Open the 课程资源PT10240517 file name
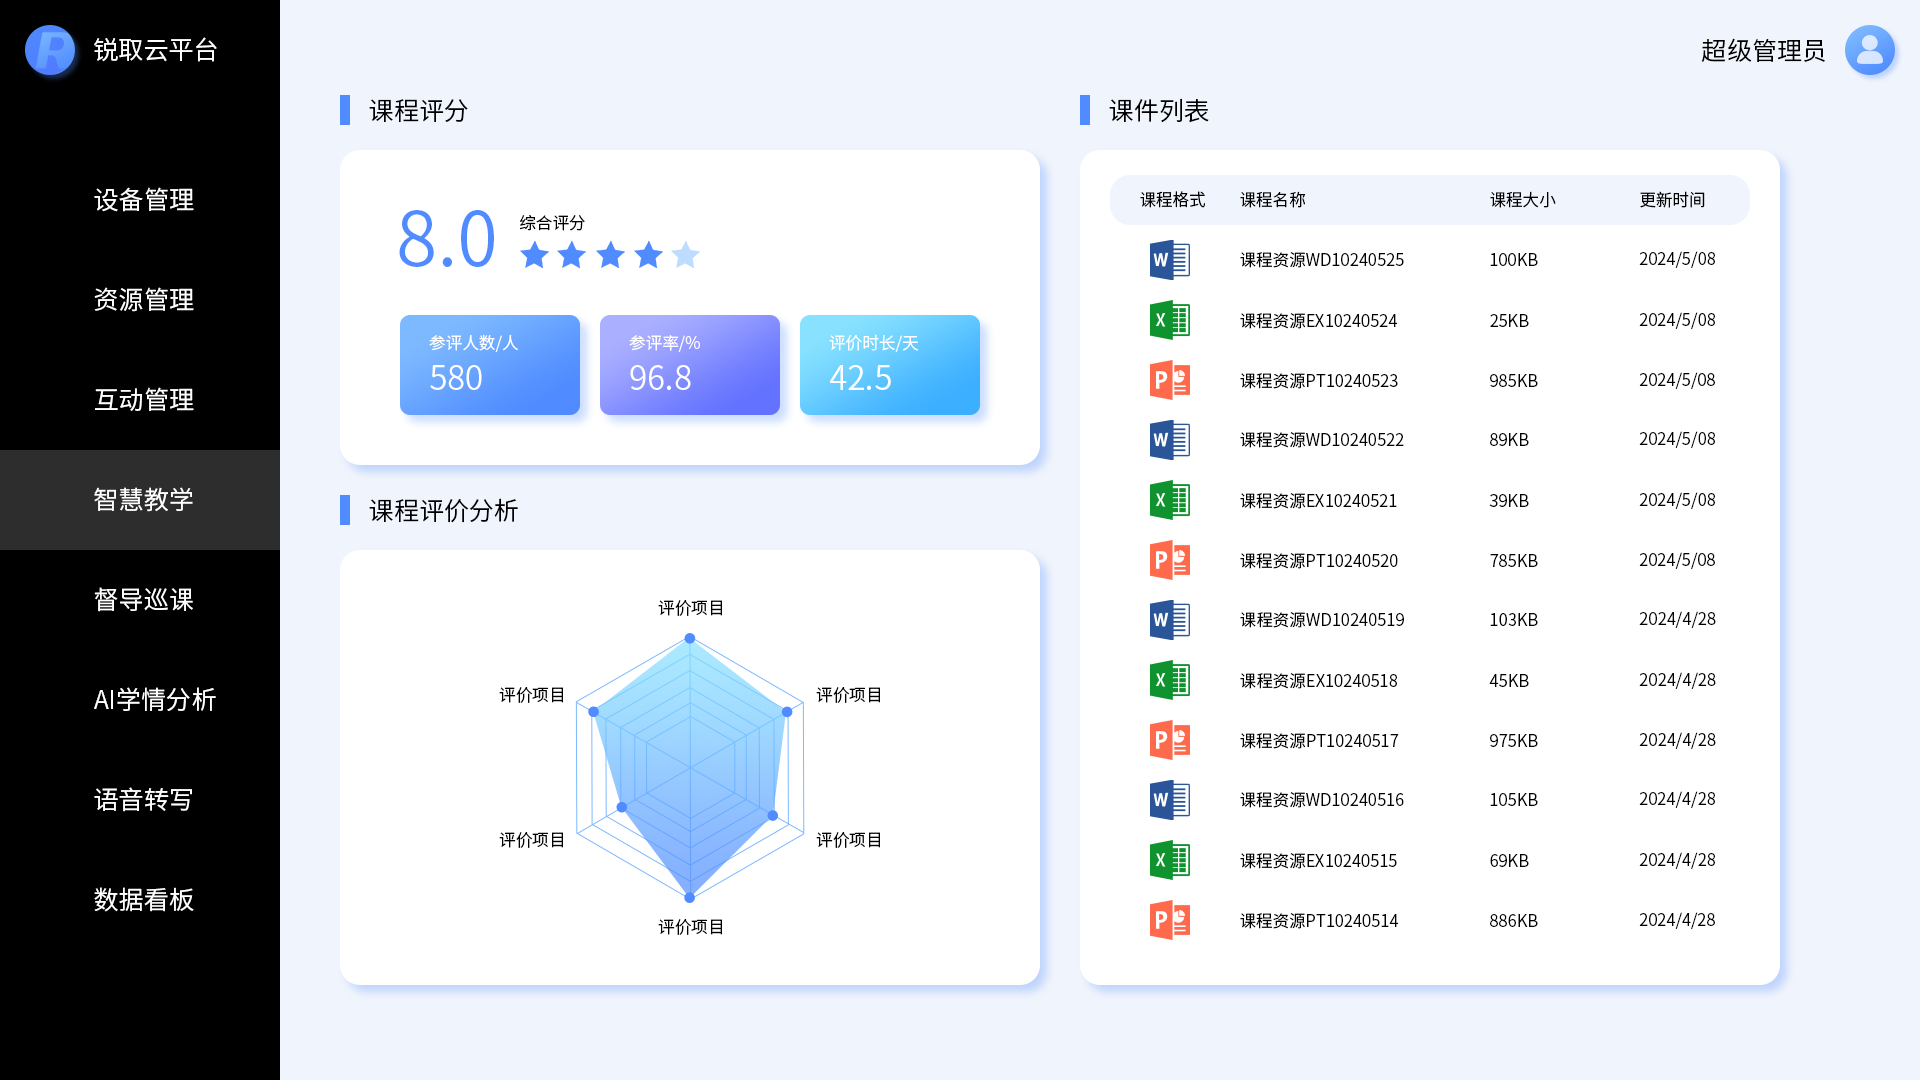Viewport: 1920px width, 1080px height. [1318, 741]
